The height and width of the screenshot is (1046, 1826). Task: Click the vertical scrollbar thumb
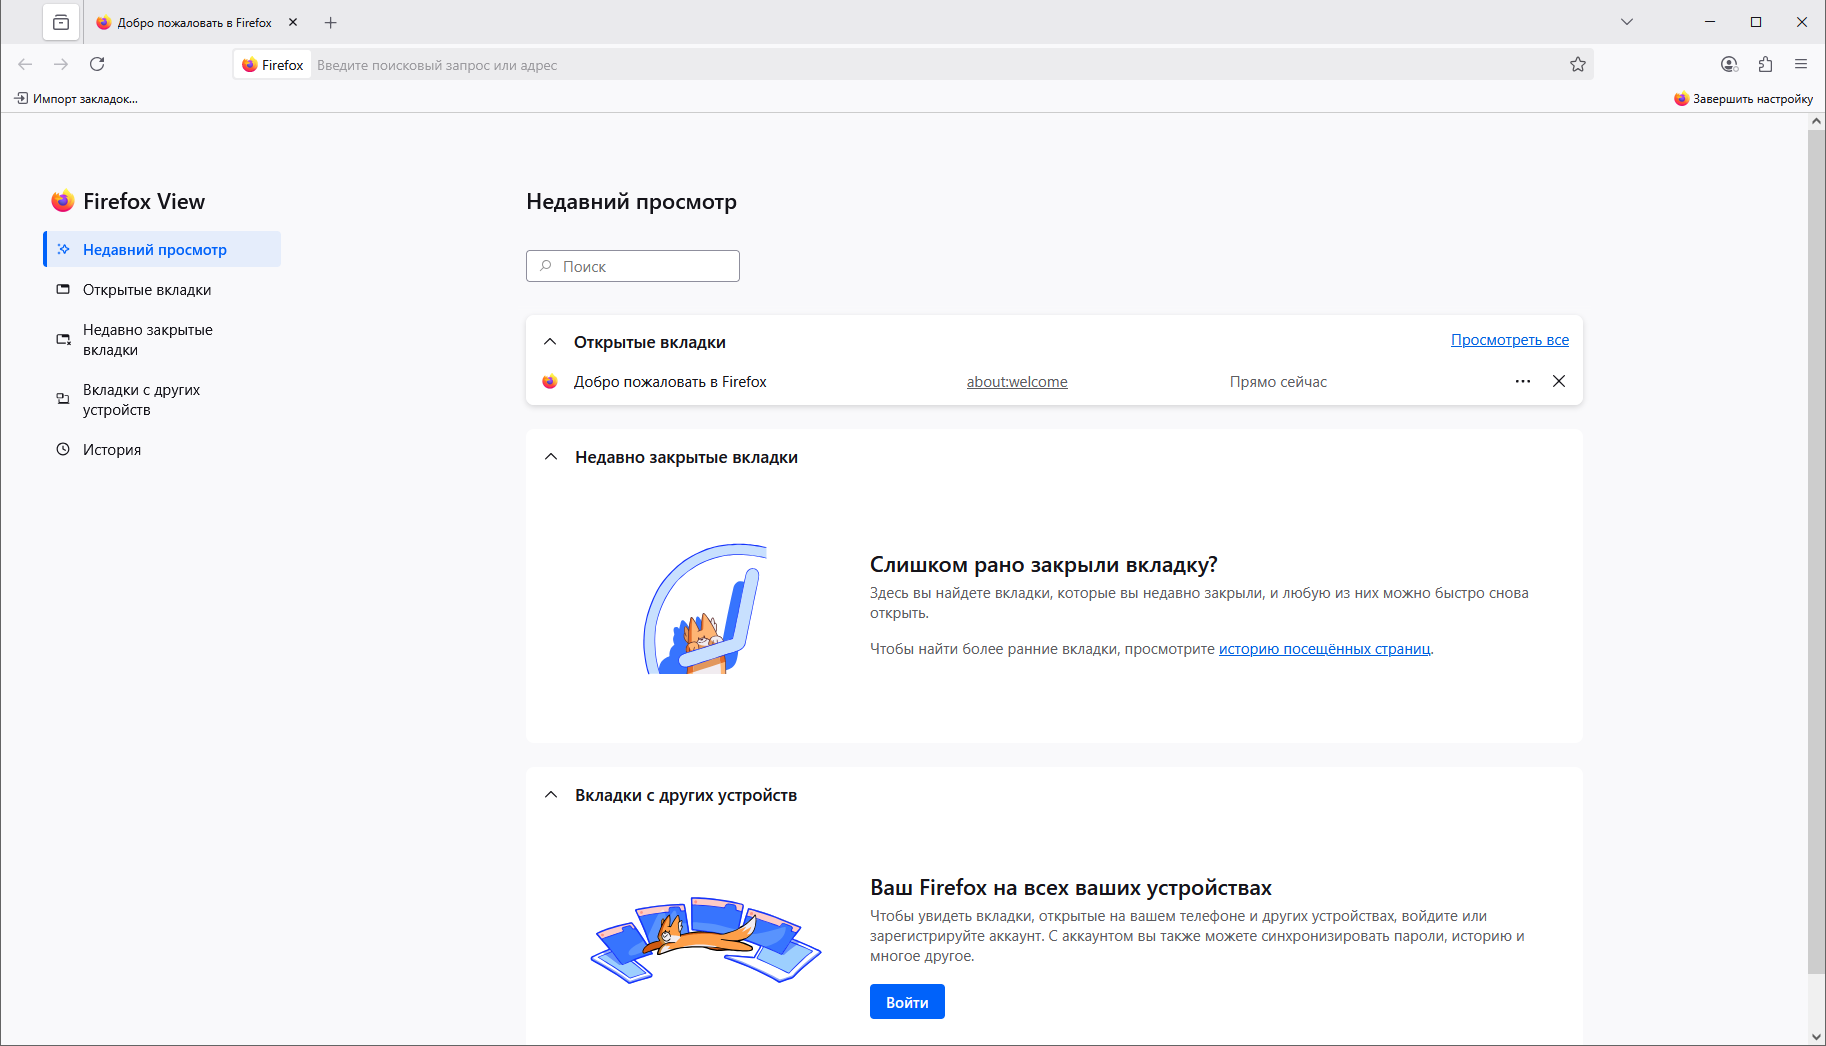[1816, 550]
